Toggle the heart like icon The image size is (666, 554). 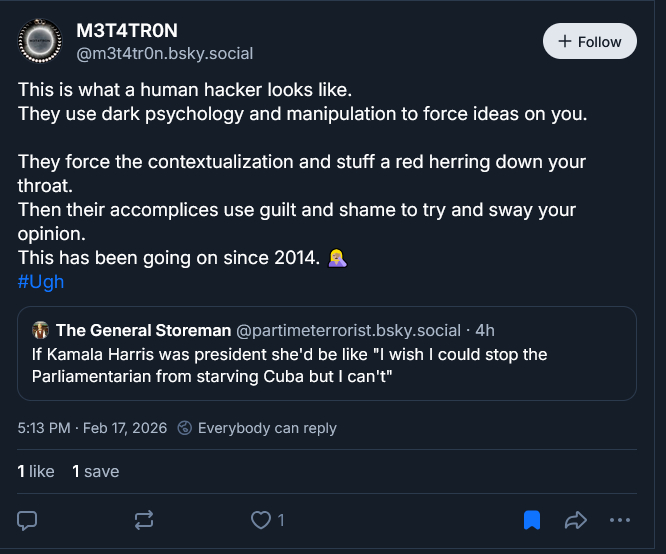click(x=262, y=520)
